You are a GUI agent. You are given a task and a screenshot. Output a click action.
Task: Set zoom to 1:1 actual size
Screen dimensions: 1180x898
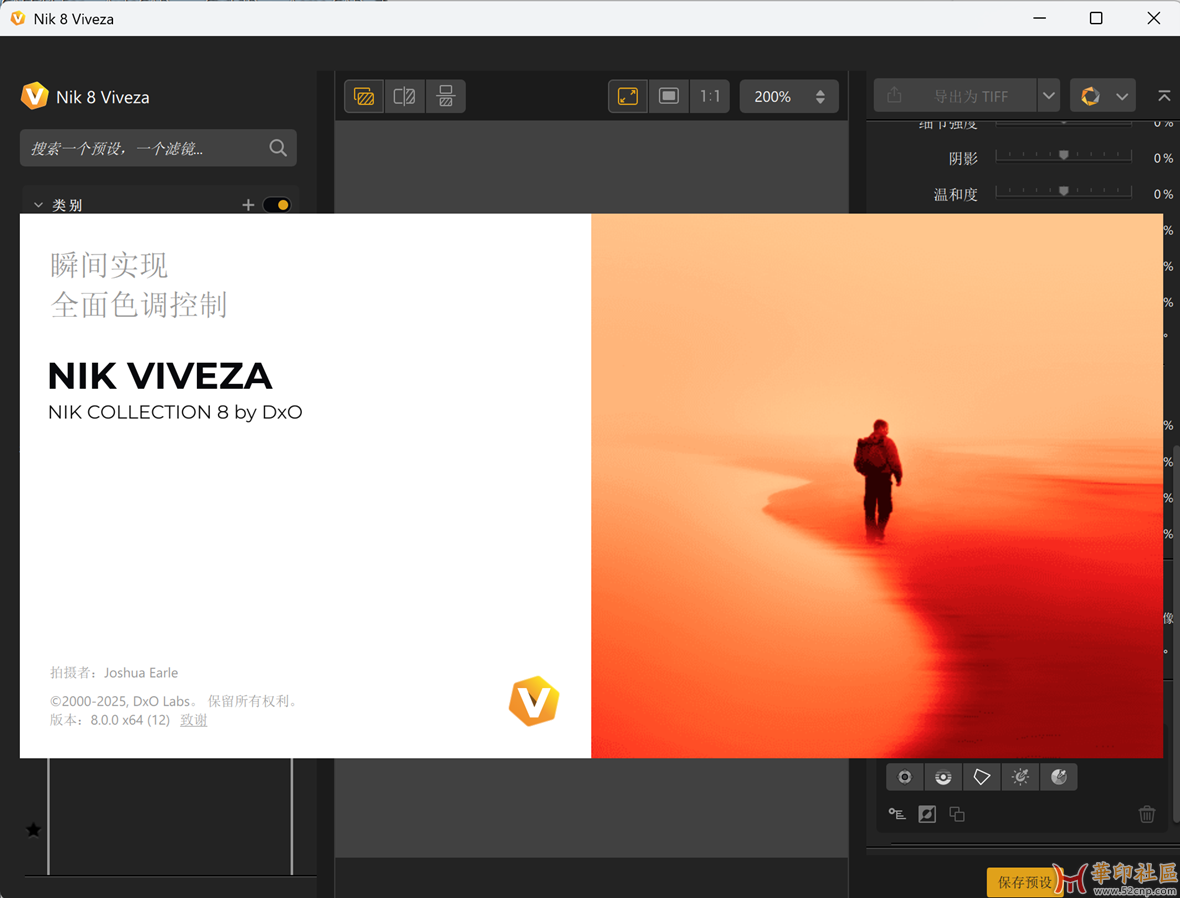pos(710,96)
